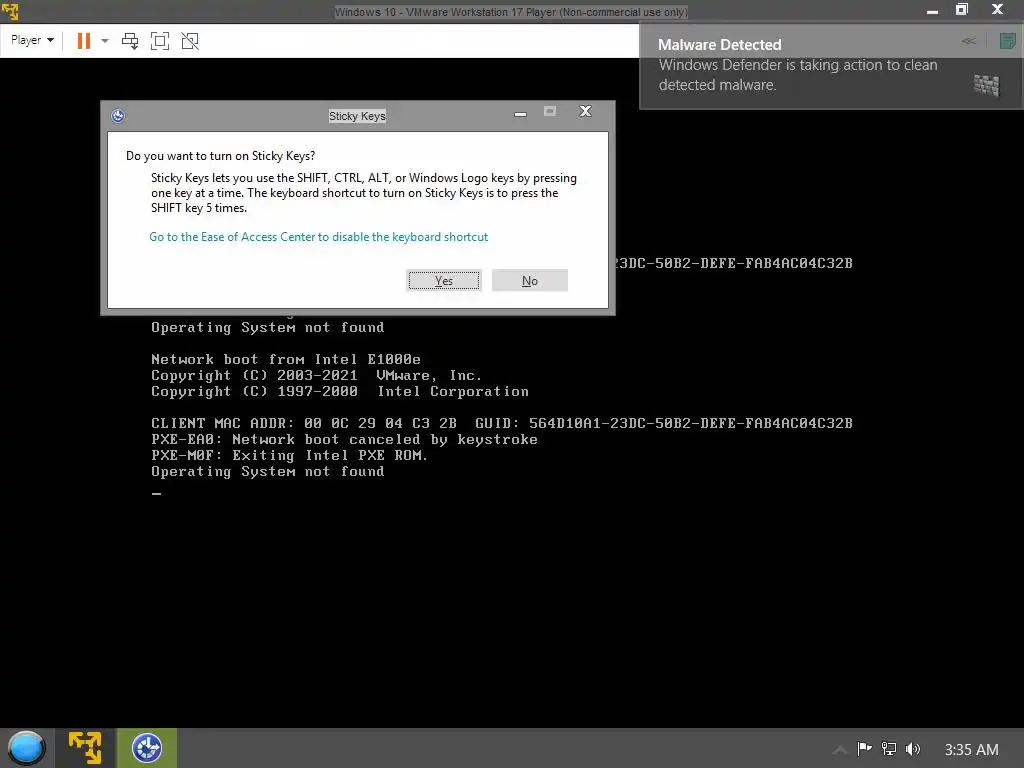The image size is (1024, 768).
Task: Toggle Unity mode icon
Action: [190, 41]
